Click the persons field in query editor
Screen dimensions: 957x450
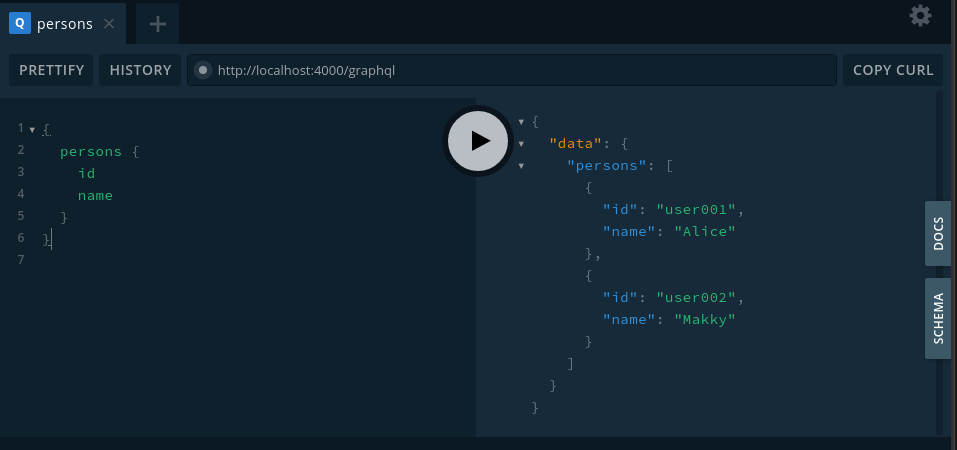pos(91,151)
